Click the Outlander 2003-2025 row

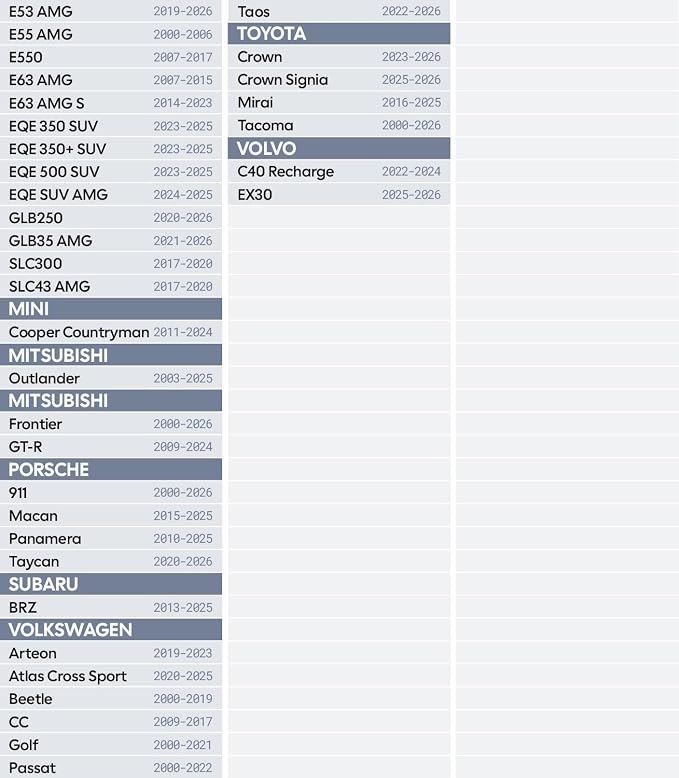pyautogui.click(x=111, y=378)
